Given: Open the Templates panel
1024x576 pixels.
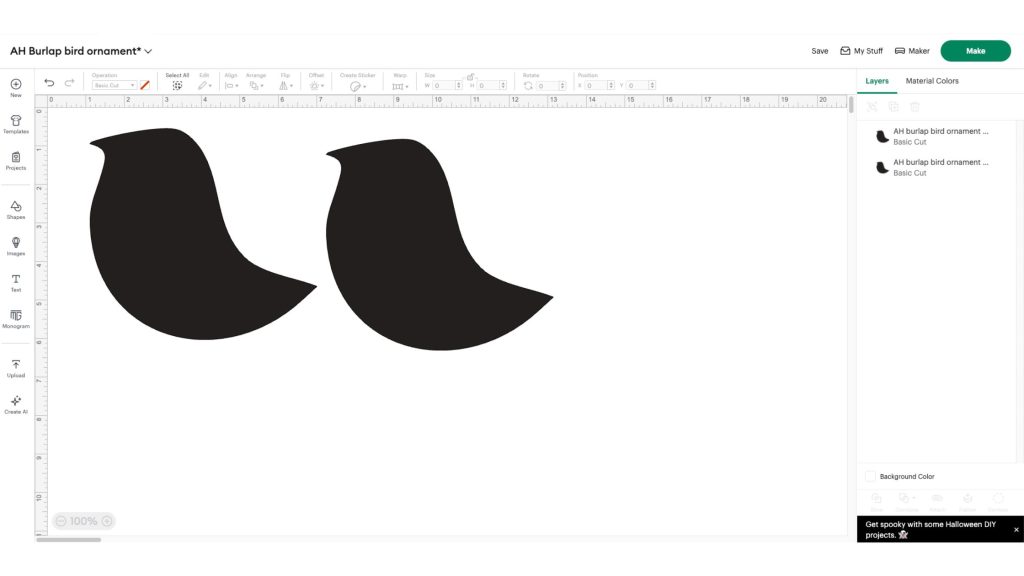Looking at the screenshot, I should coord(16,123).
